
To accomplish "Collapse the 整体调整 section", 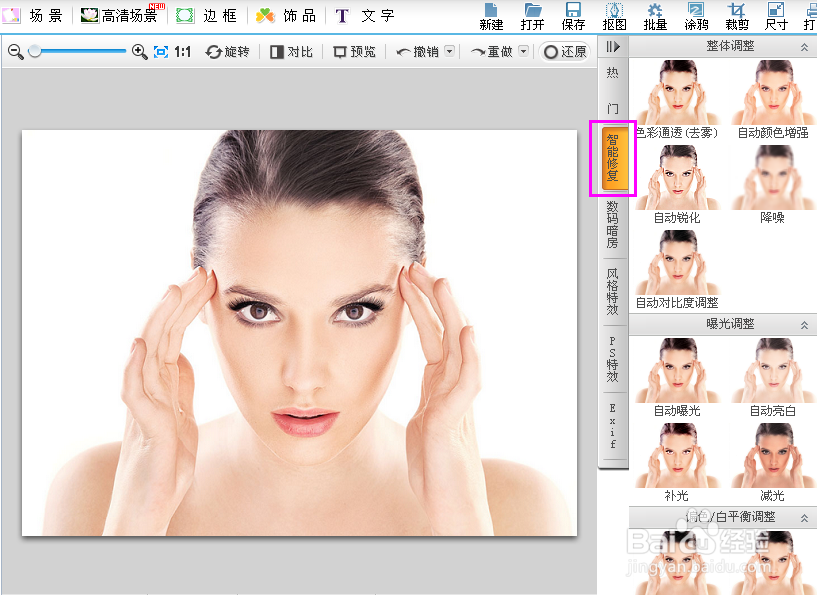I will pyautogui.click(x=804, y=47).
